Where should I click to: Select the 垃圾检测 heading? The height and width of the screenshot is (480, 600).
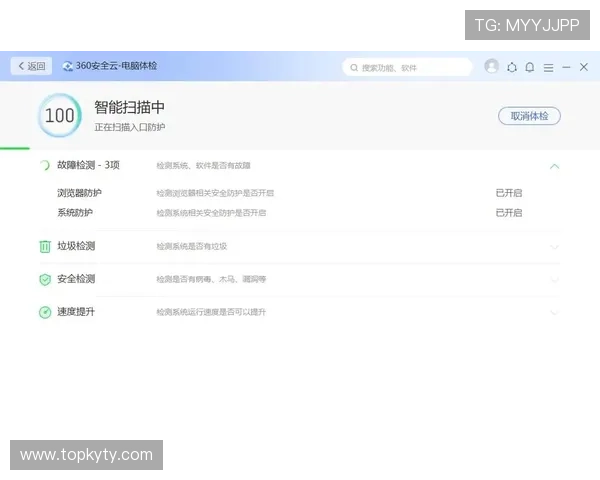[76, 246]
